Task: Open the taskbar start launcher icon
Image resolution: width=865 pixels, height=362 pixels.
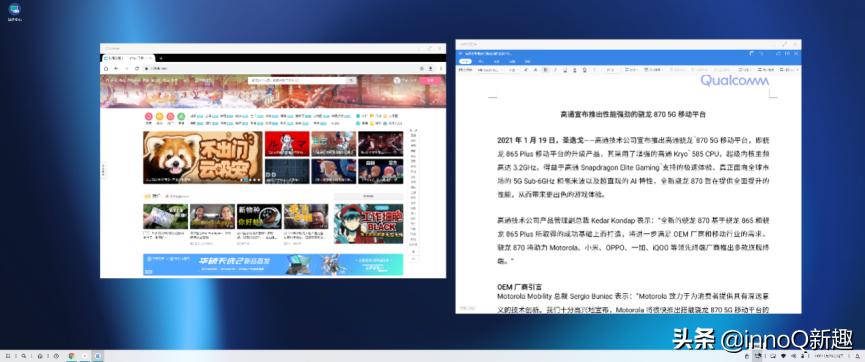Action: click(8, 356)
